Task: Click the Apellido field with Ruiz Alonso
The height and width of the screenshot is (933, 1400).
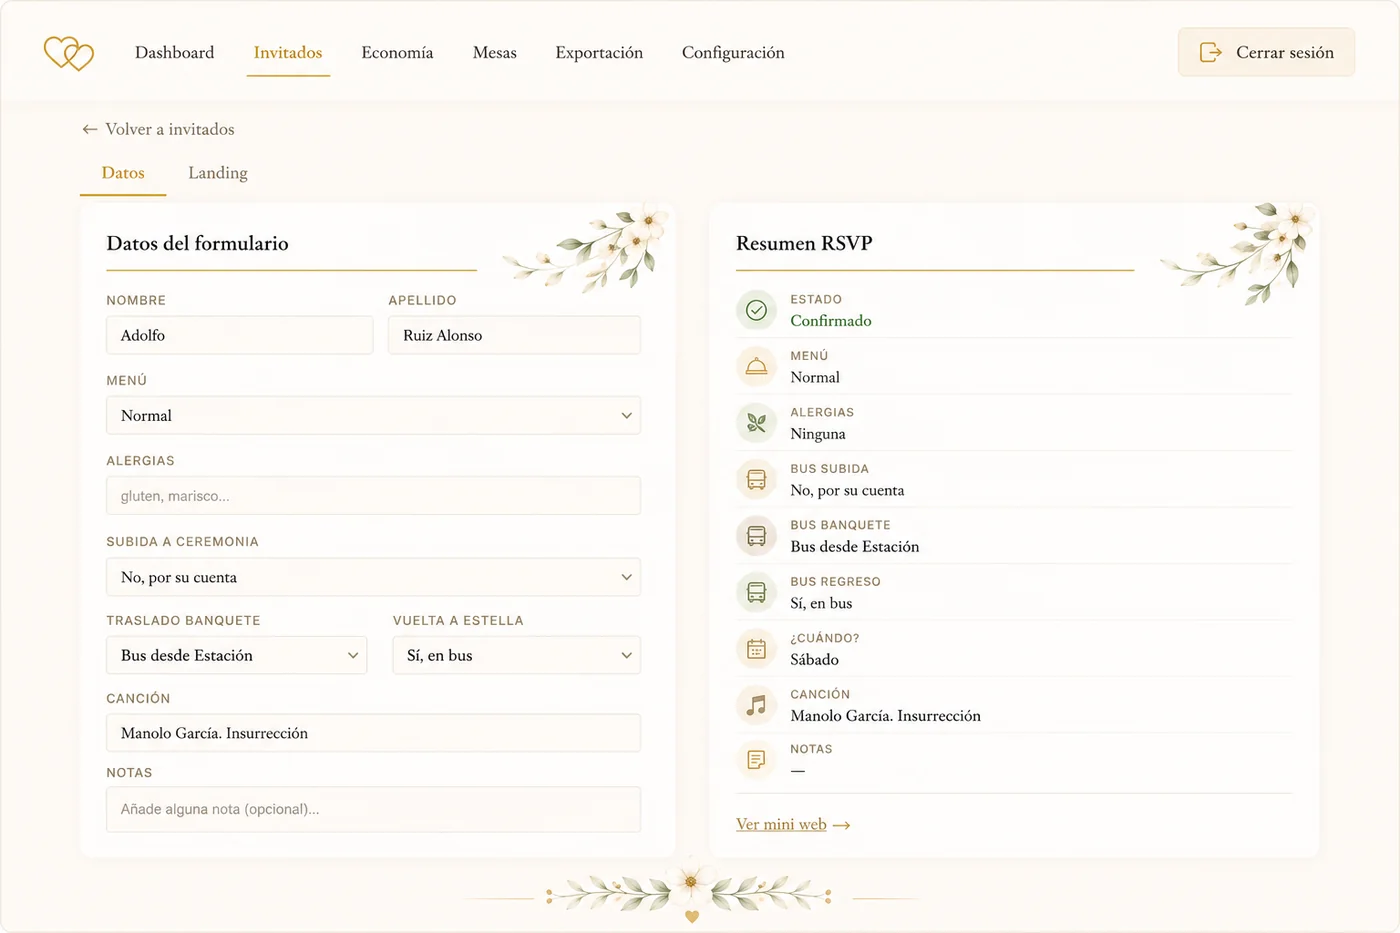Action: [514, 335]
